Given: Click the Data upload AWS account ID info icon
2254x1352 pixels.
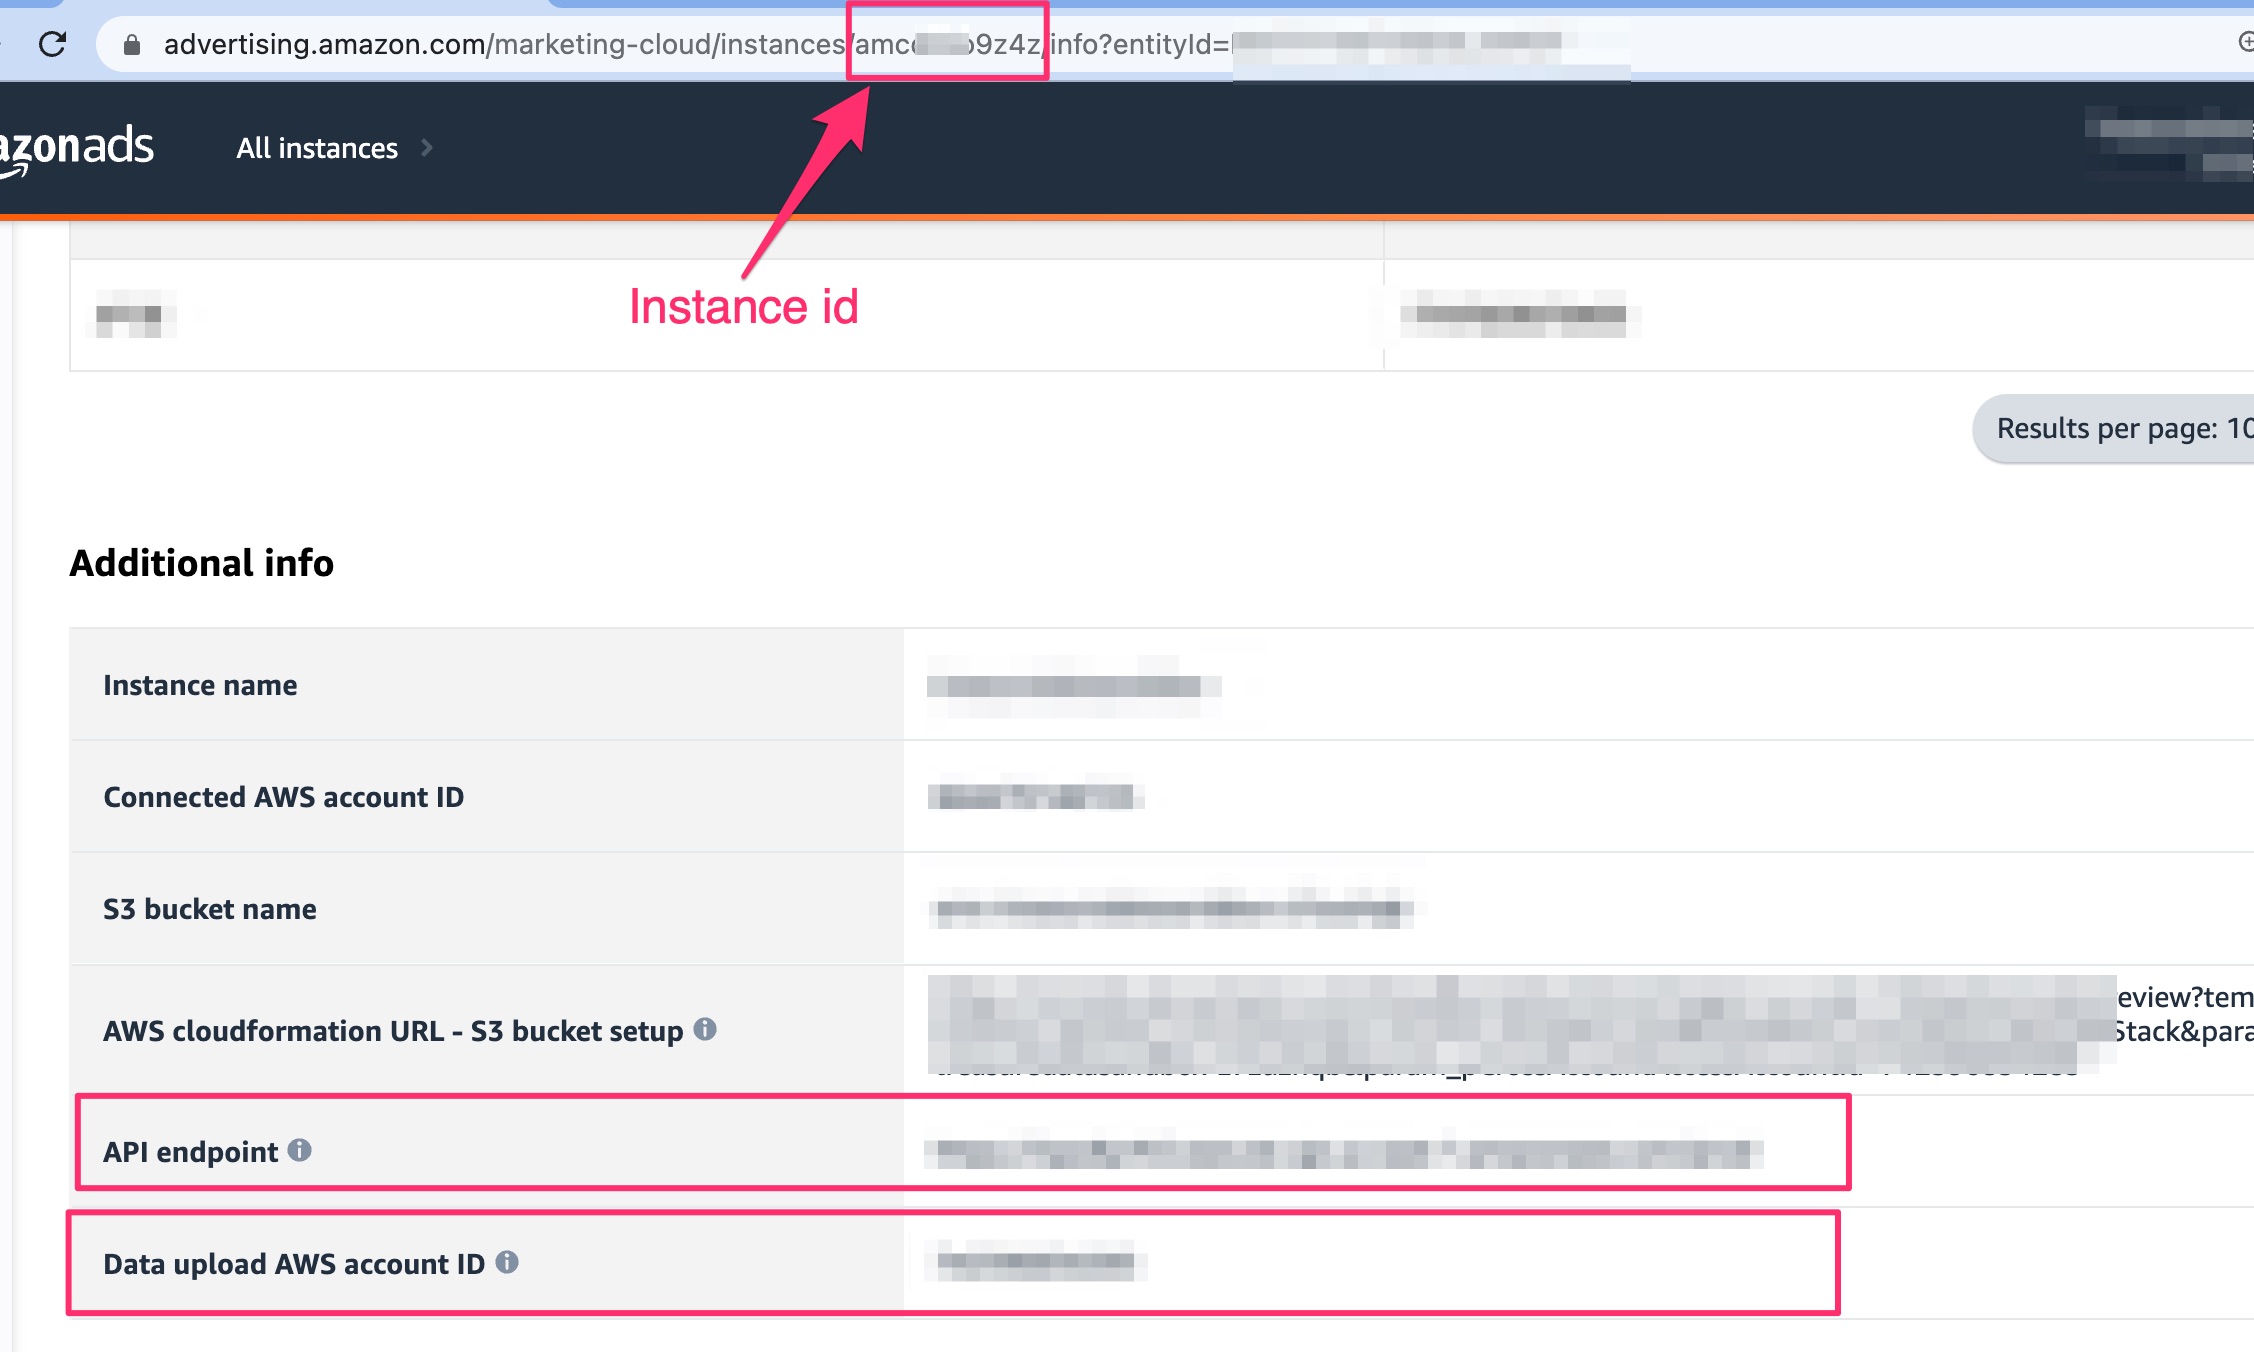Looking at the screenshot, I should tap(509, 1263).
